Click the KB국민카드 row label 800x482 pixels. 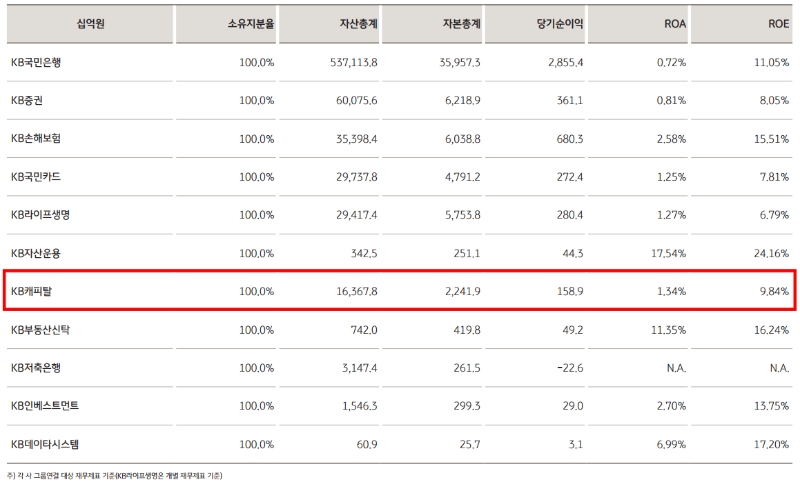37,177
